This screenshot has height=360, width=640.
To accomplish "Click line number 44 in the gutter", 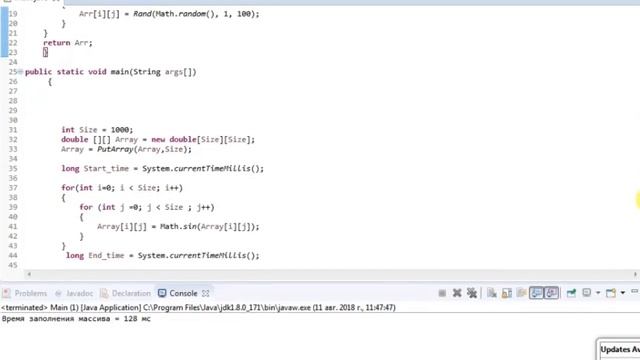I will pyautogui.click(x=13, y=256).
